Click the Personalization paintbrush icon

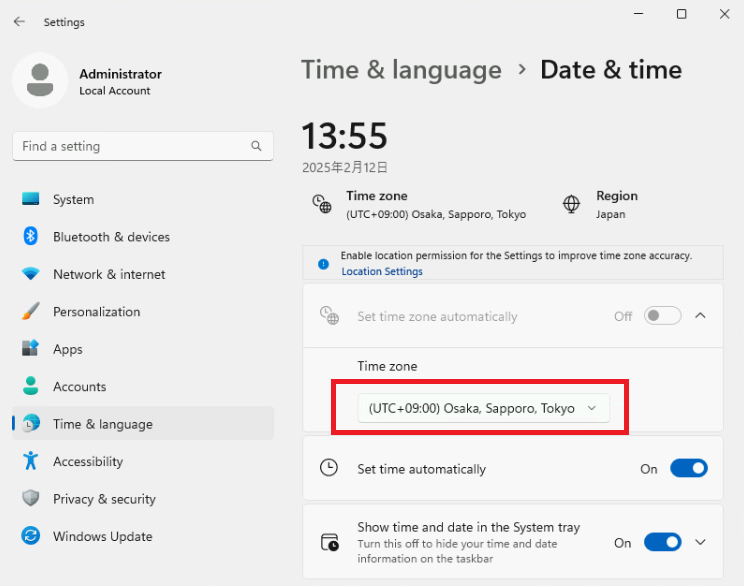pos(30,312)
